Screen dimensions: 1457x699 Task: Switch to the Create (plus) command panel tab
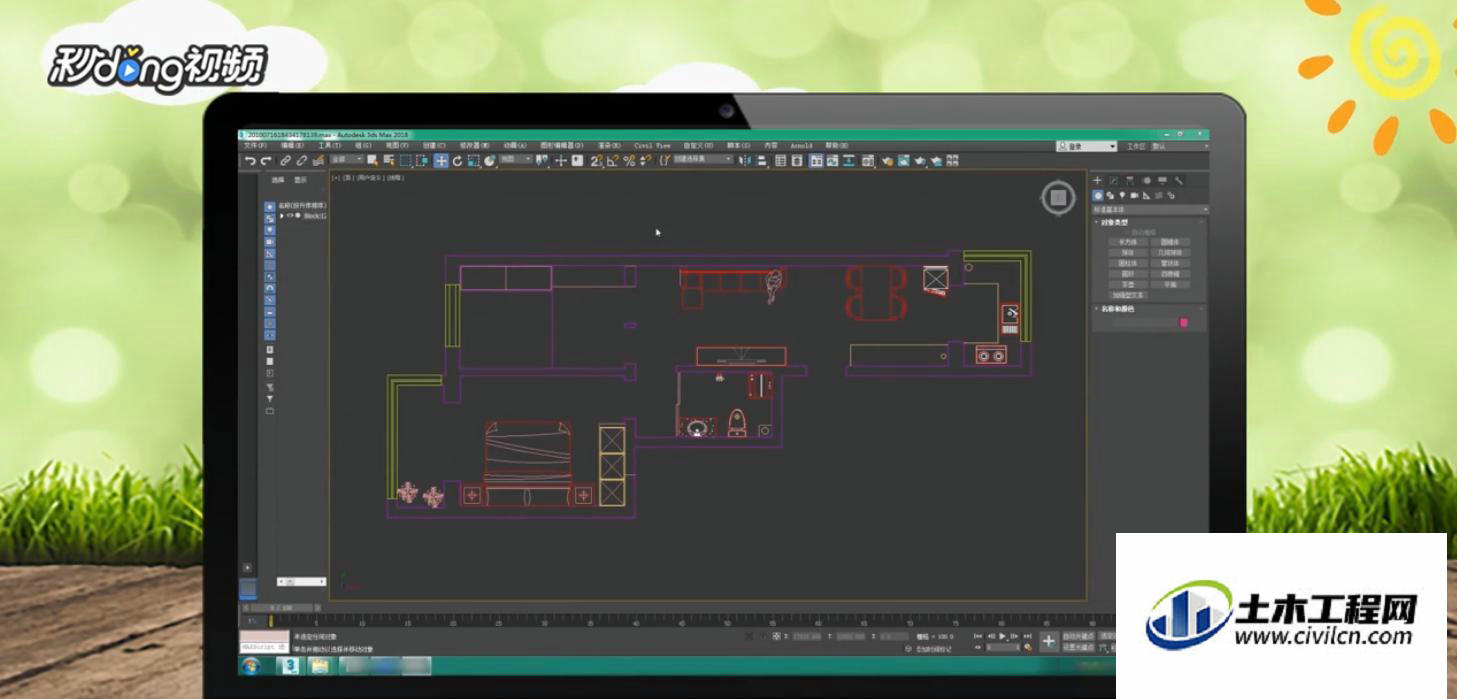pos(1097,180)
